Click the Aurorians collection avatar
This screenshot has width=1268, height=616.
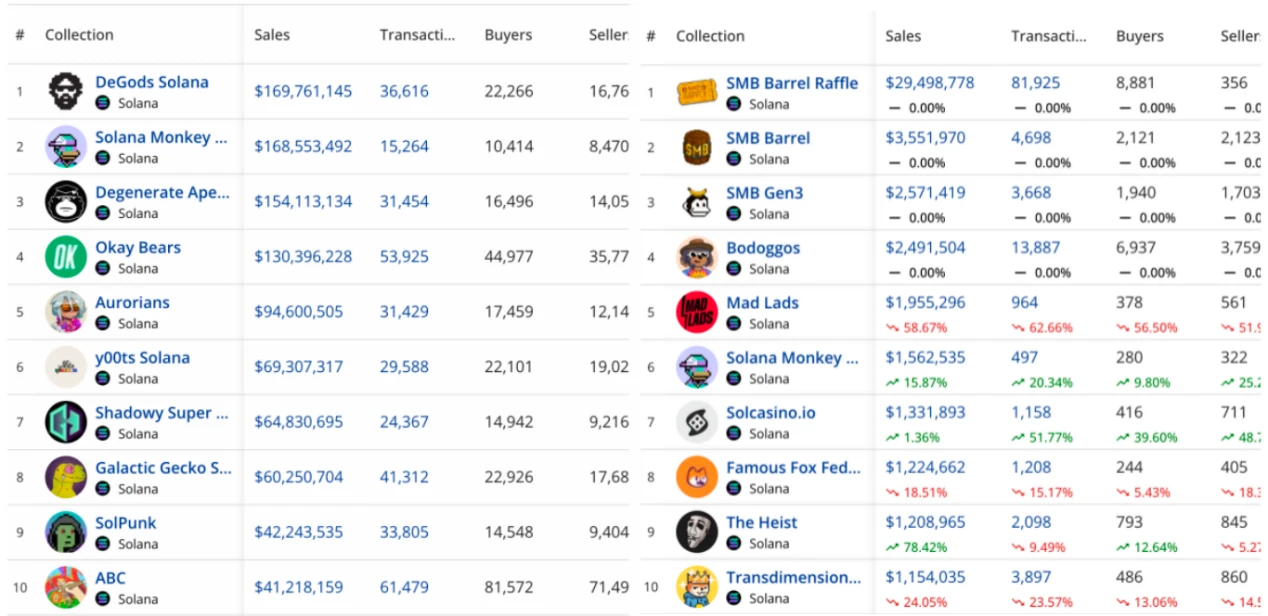click(66, 312)
